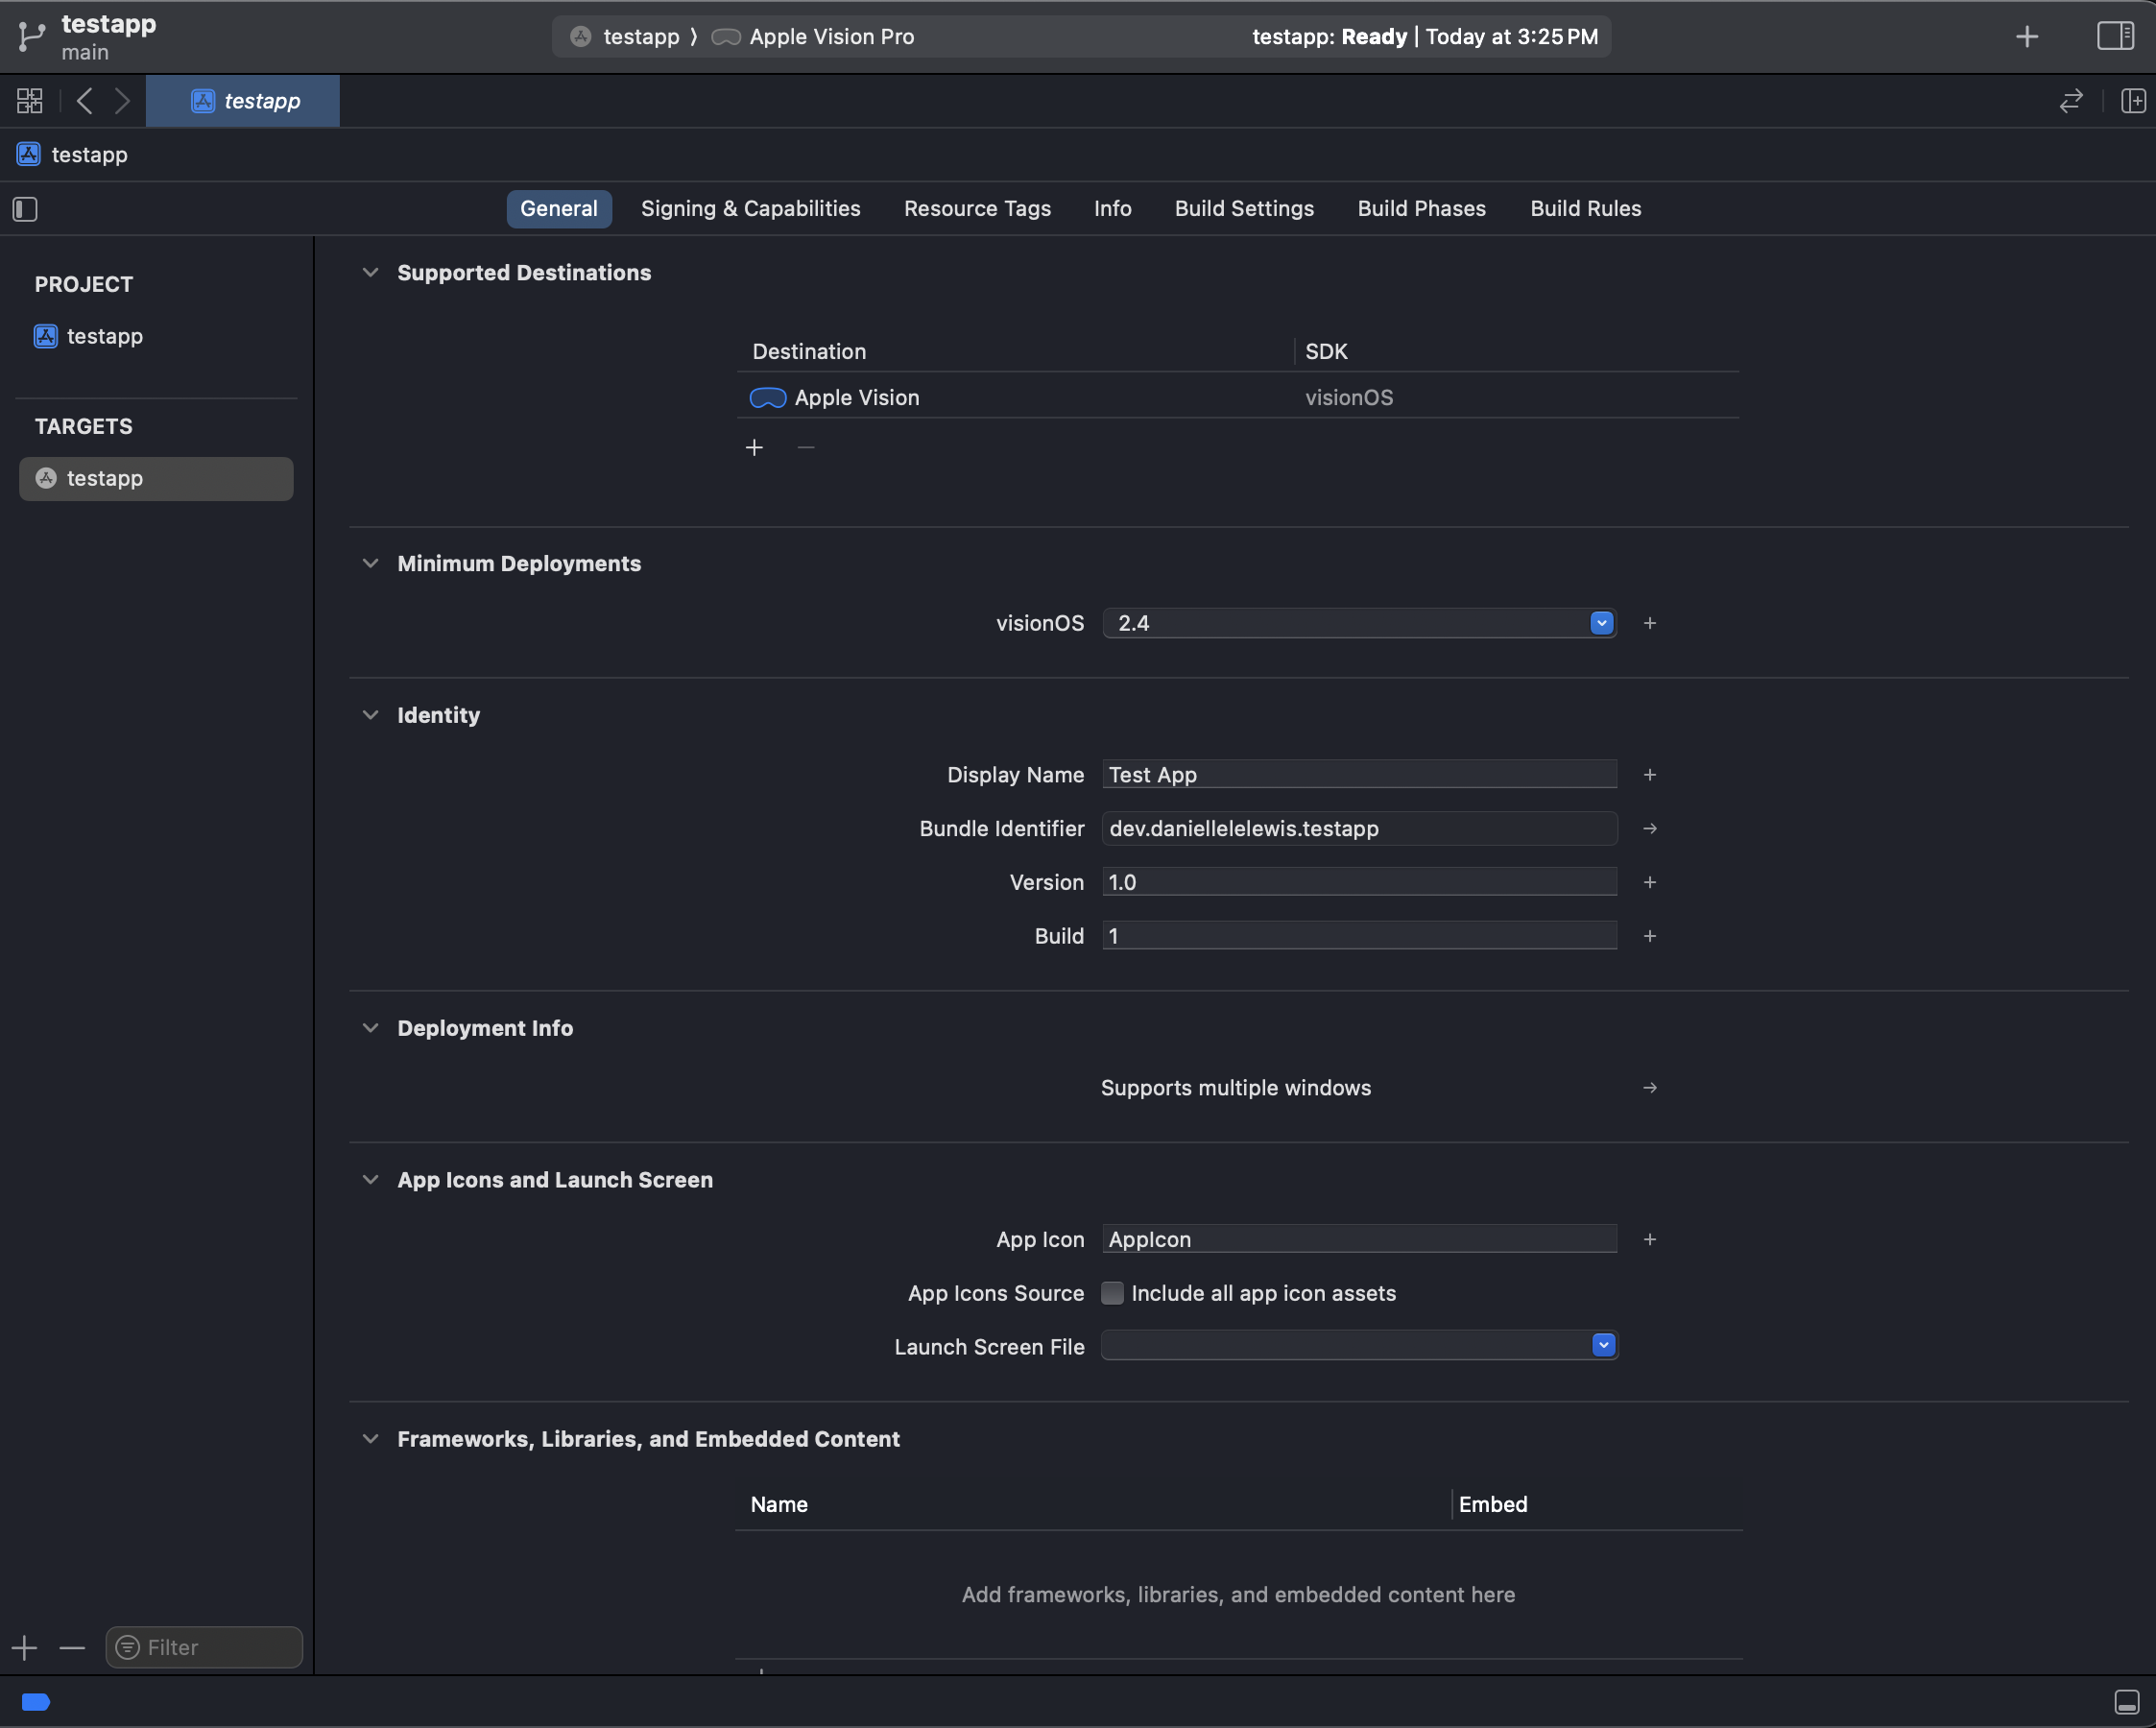Open the related items grid icon

click(x=29, y=101)
